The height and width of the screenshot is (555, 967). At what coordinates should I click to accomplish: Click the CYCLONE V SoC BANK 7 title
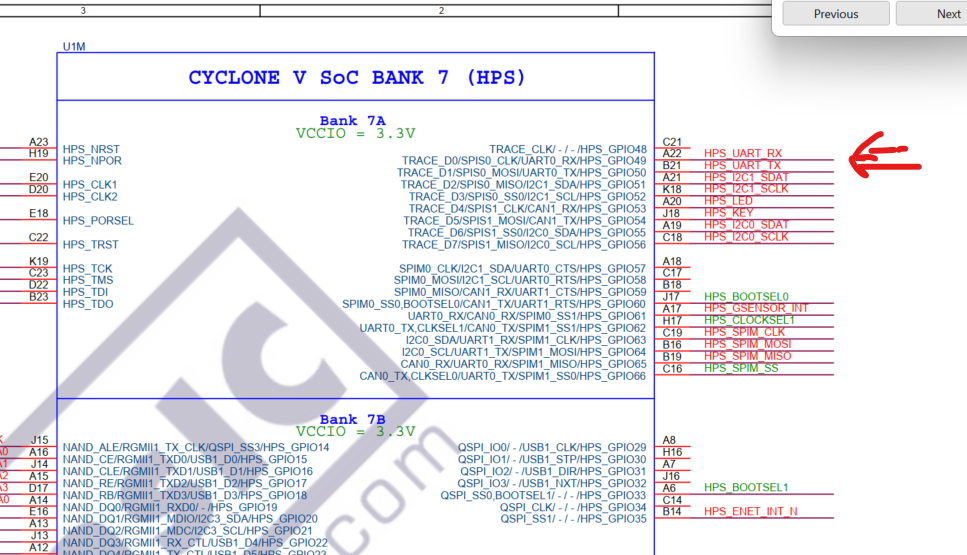click(356, 78)
